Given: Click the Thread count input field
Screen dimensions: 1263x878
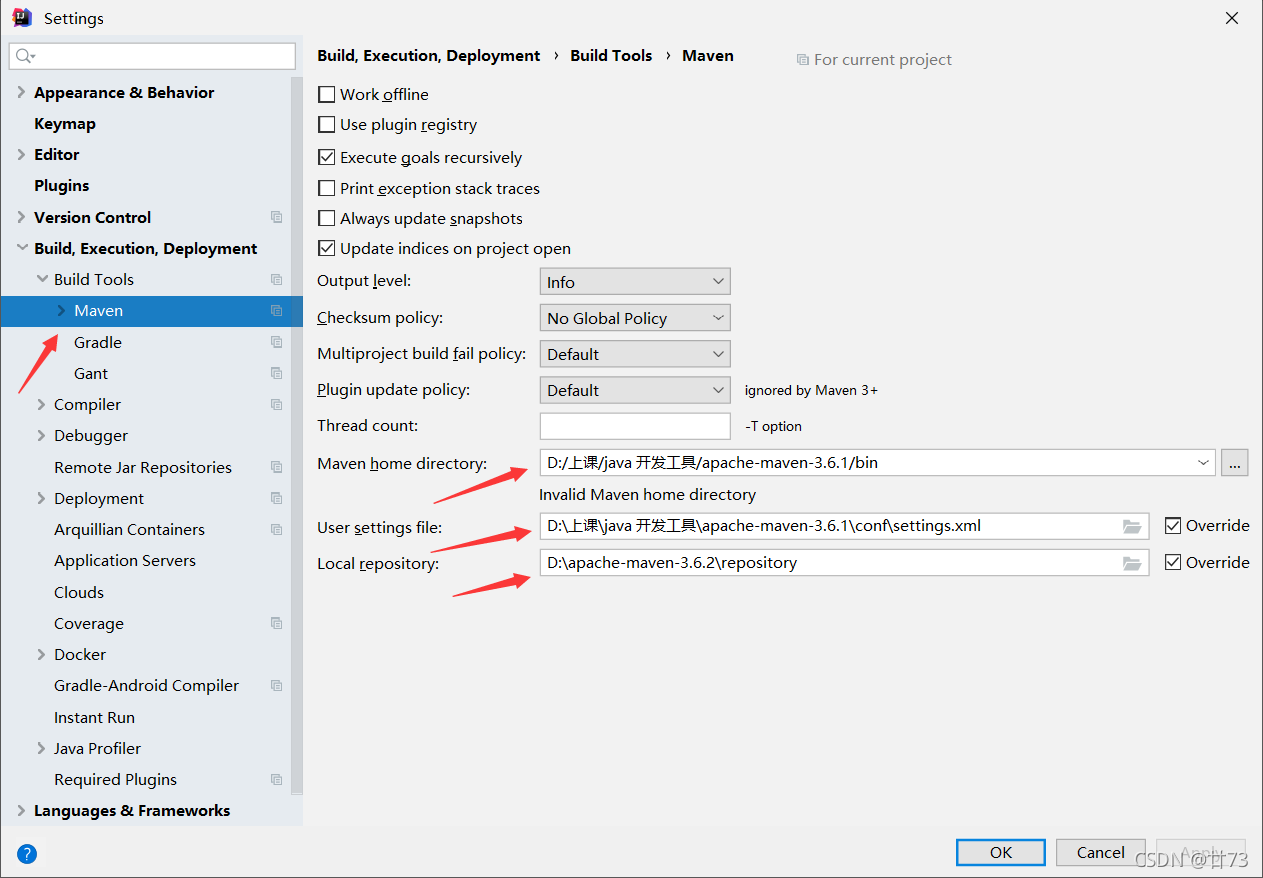Looking at the screenshot, I should point(635,426).
